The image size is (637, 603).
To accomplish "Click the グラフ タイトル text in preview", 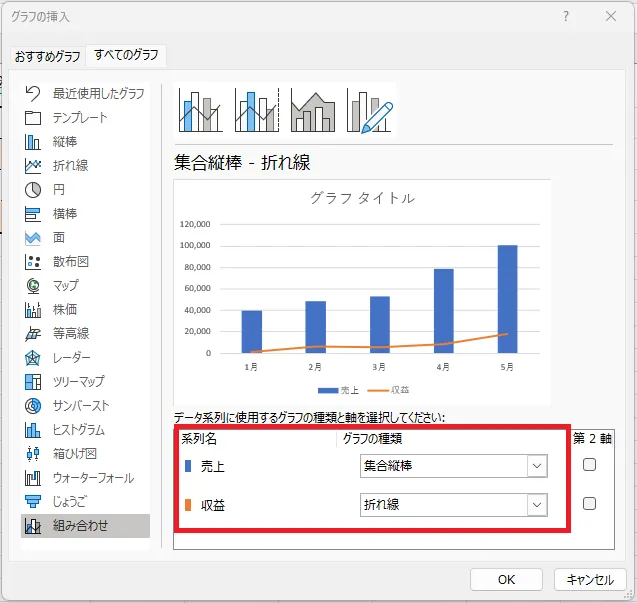I will [x=362, y=198].
